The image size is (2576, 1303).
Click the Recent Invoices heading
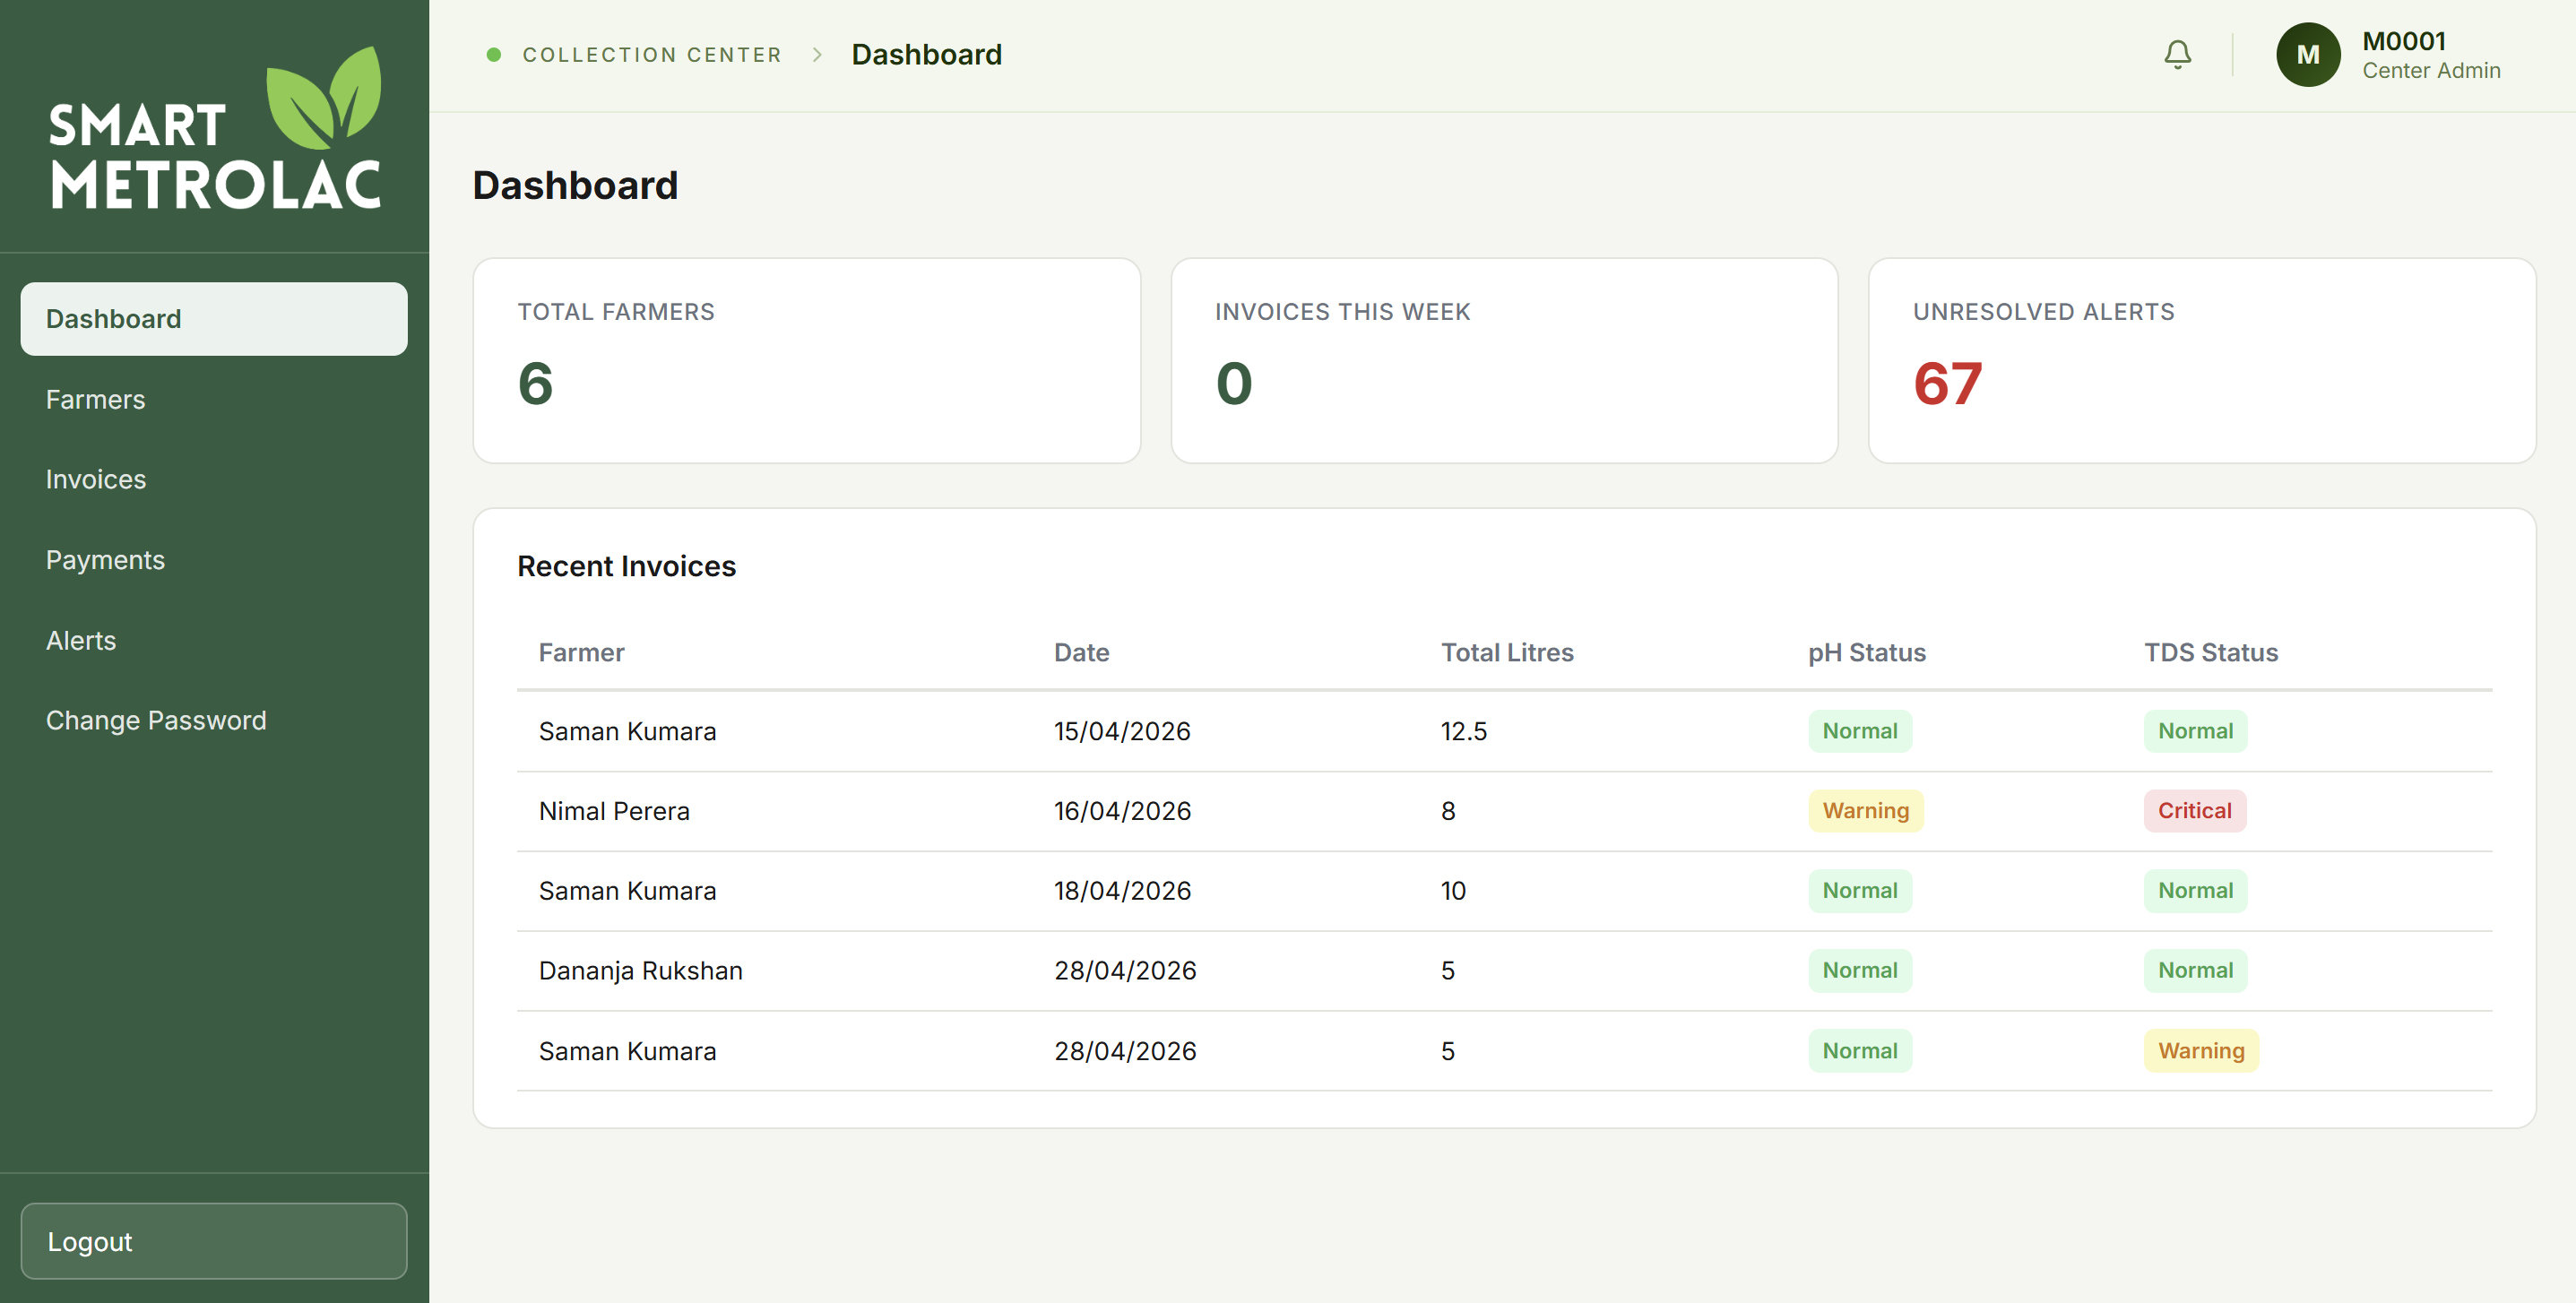[626, 566]
